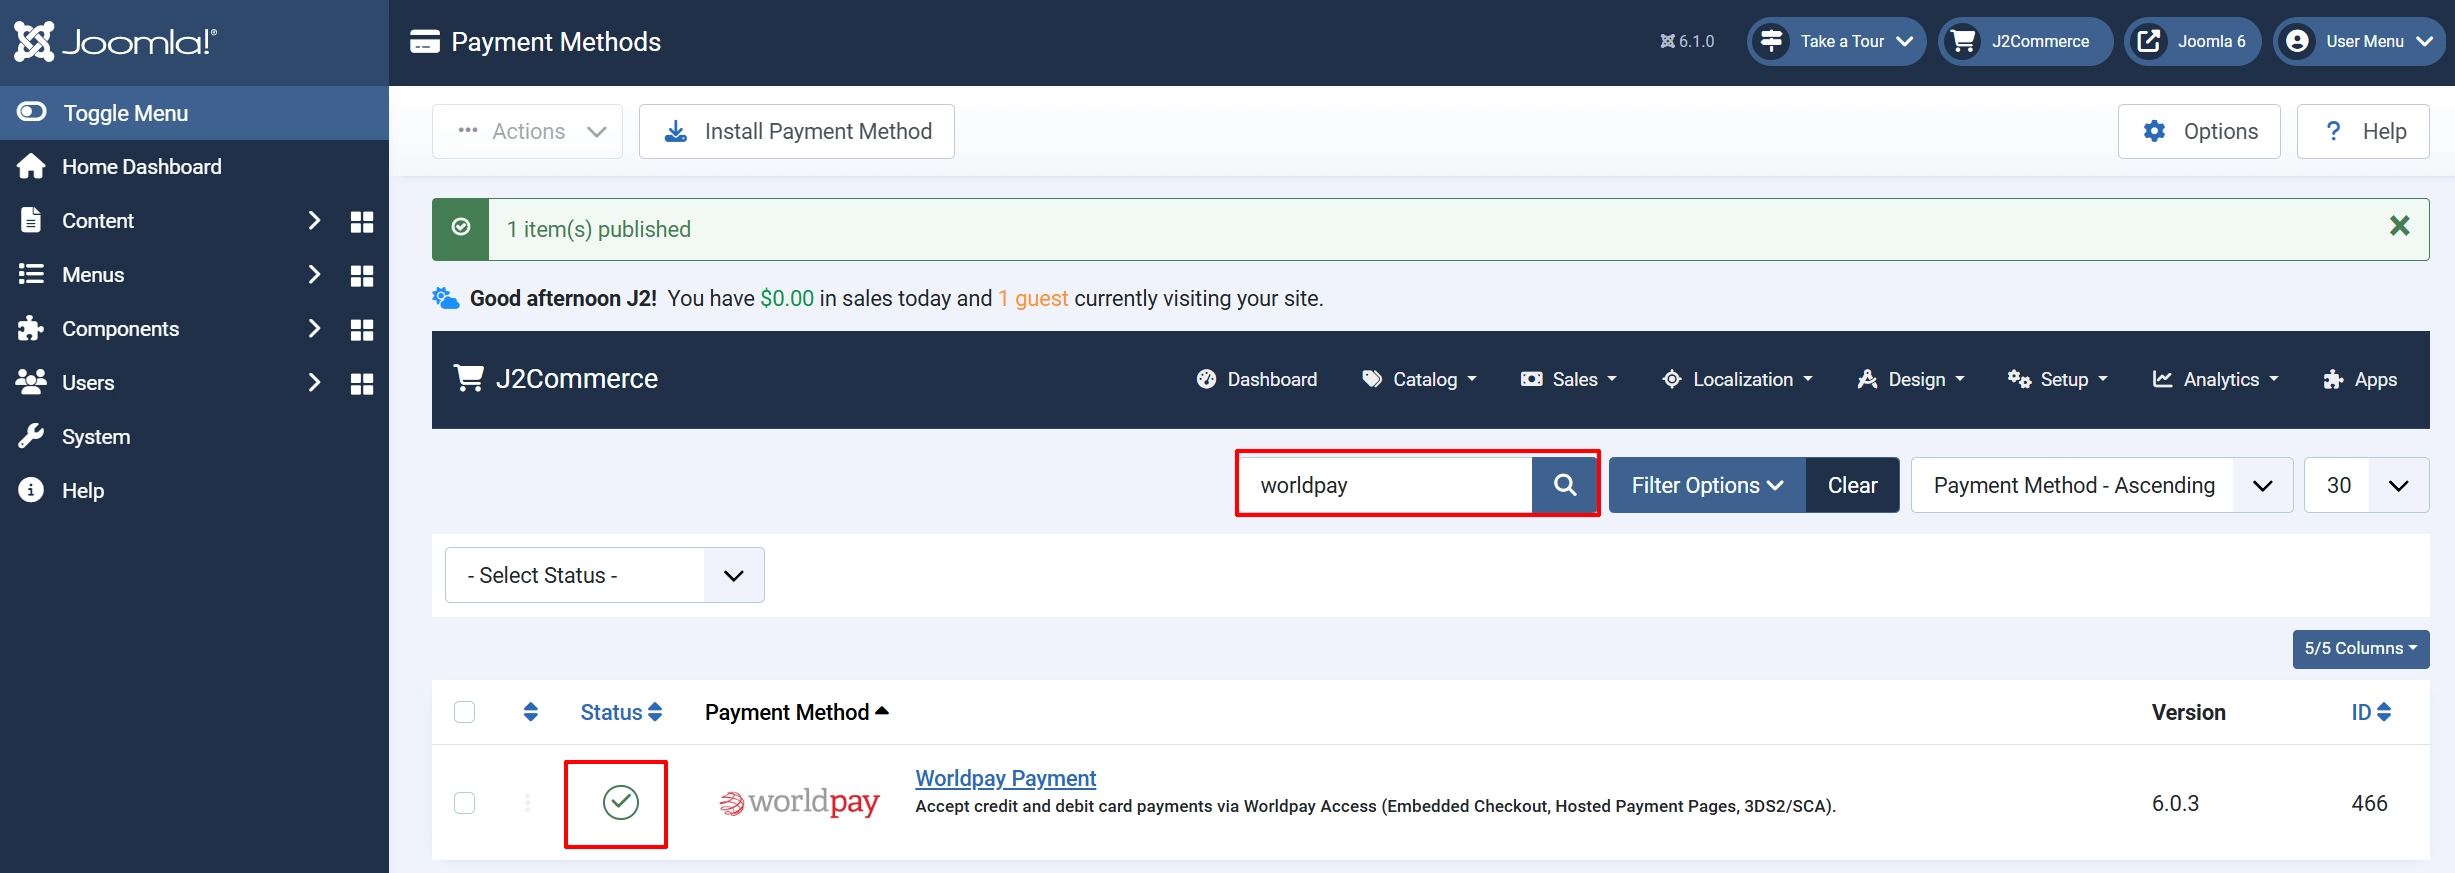This screenshot has height=873, width=2455.
Task: Open the Joomla 6 site link
Action: [x=2192, y=42]
